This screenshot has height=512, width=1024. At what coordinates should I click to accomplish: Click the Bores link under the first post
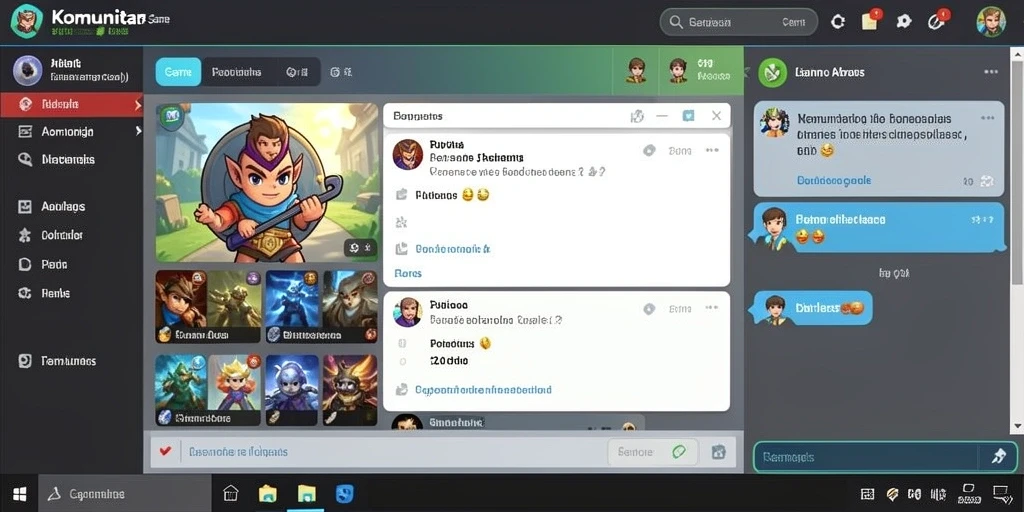408,274
